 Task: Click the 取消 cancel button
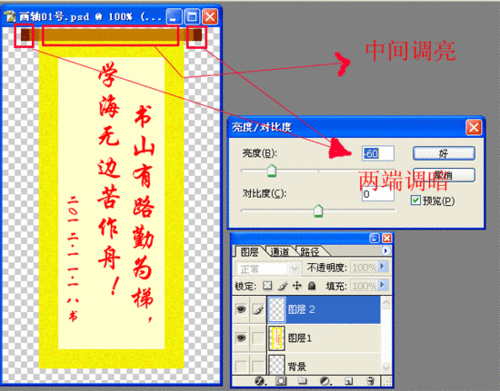tap(444, 175)
